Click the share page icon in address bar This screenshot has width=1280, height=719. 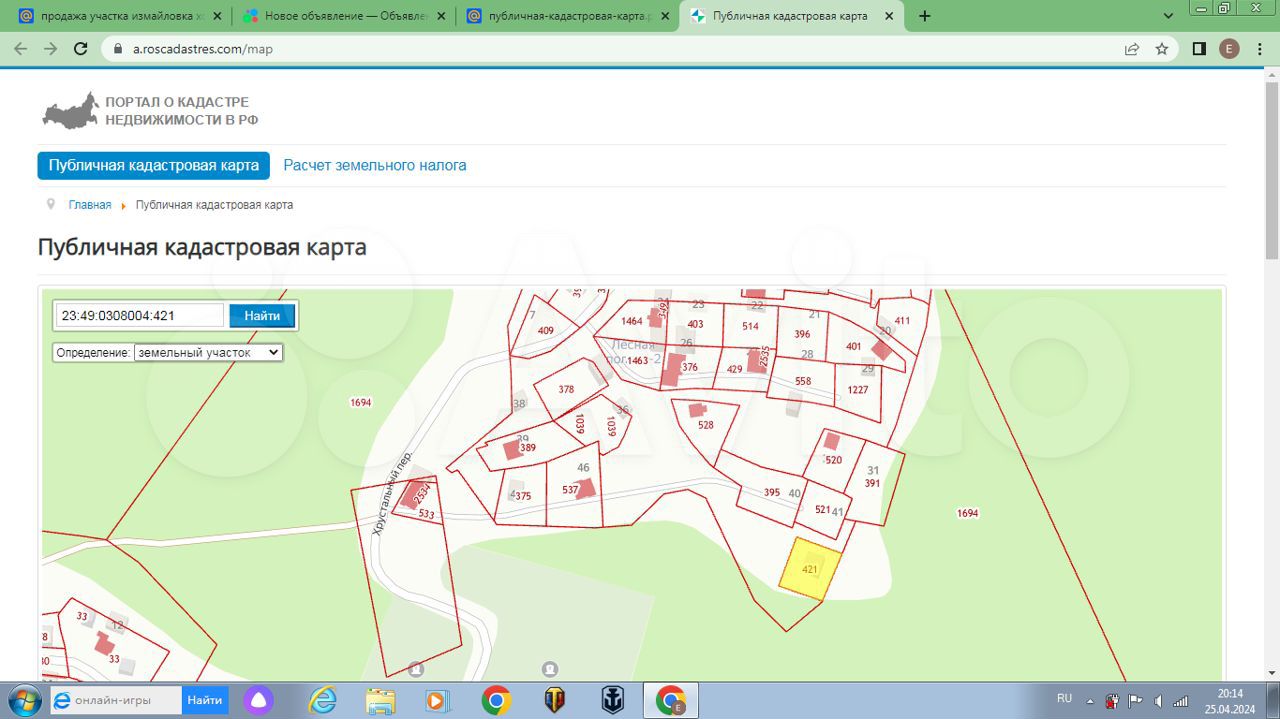point(1132,48)
